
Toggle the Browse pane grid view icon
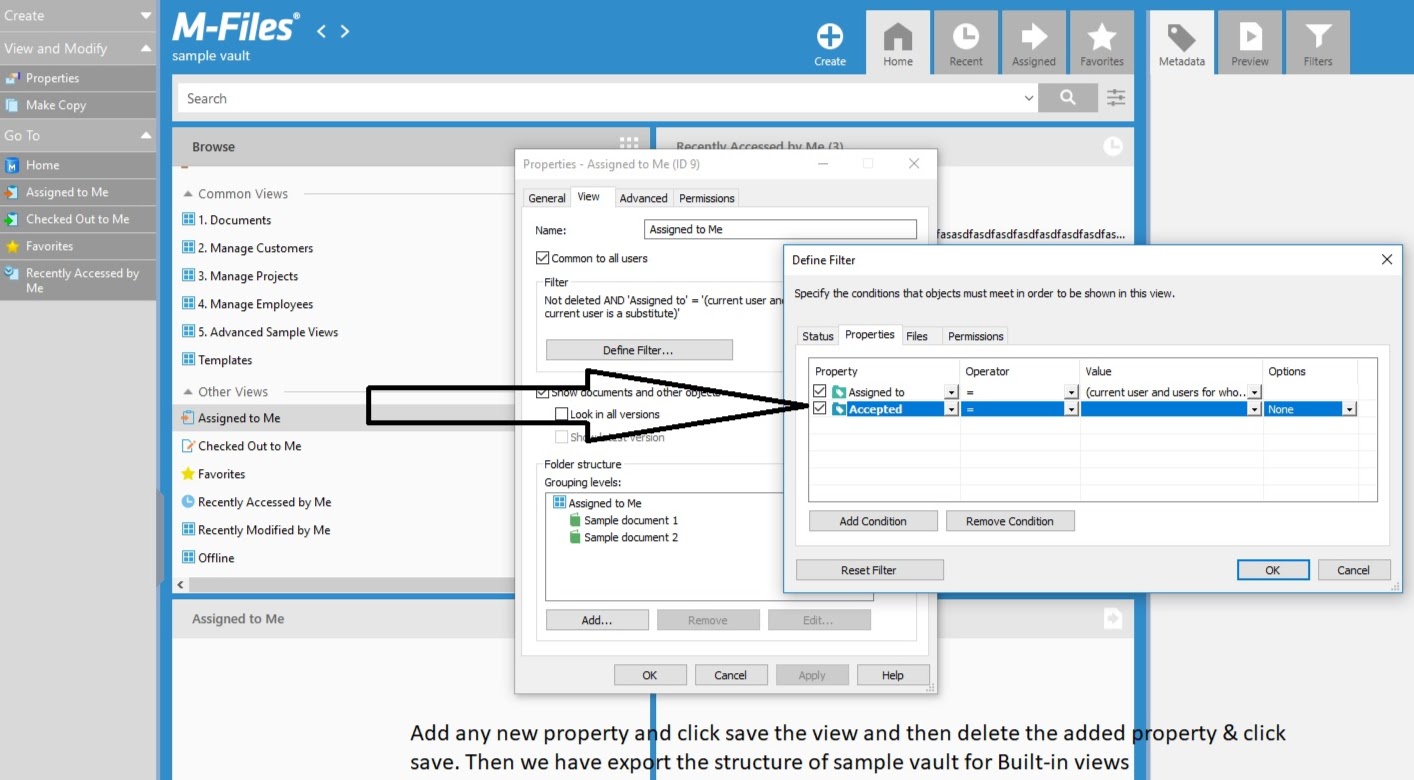629,146
